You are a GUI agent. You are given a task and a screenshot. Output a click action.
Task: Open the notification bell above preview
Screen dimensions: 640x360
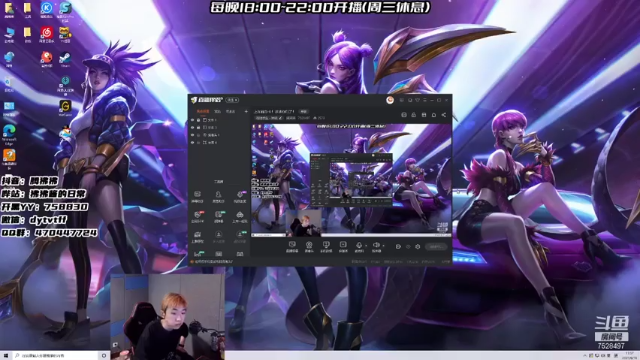point(434,115)
